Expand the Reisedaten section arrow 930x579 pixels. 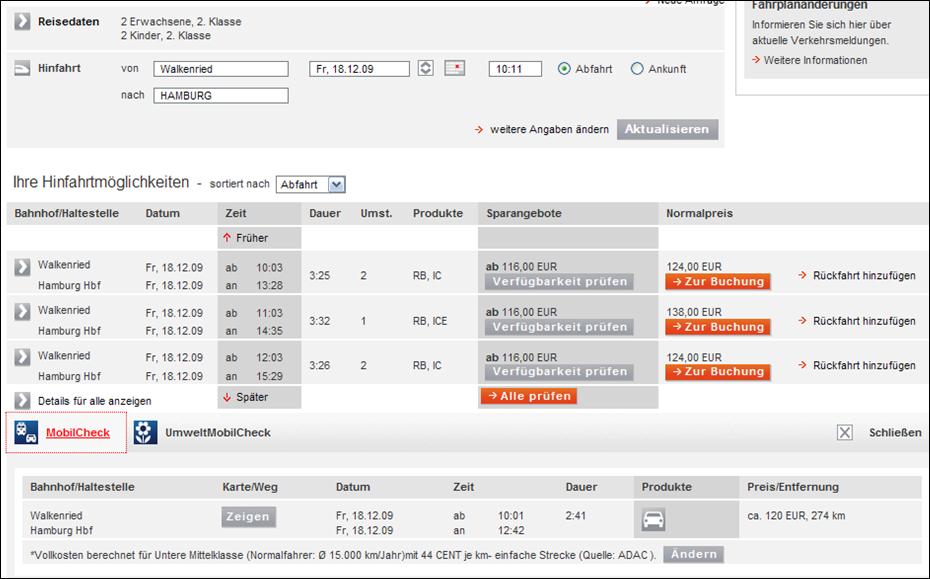point(23,22)
